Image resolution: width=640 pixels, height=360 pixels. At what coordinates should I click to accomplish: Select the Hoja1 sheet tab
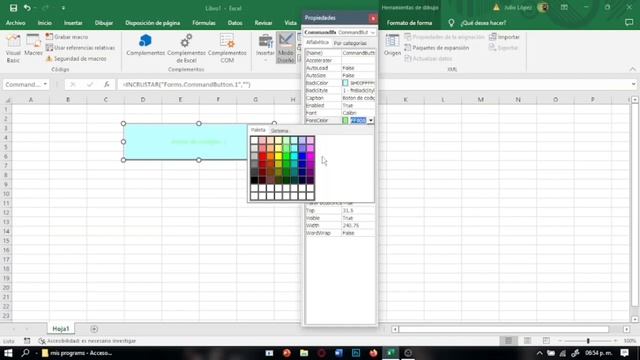[61, 329]
